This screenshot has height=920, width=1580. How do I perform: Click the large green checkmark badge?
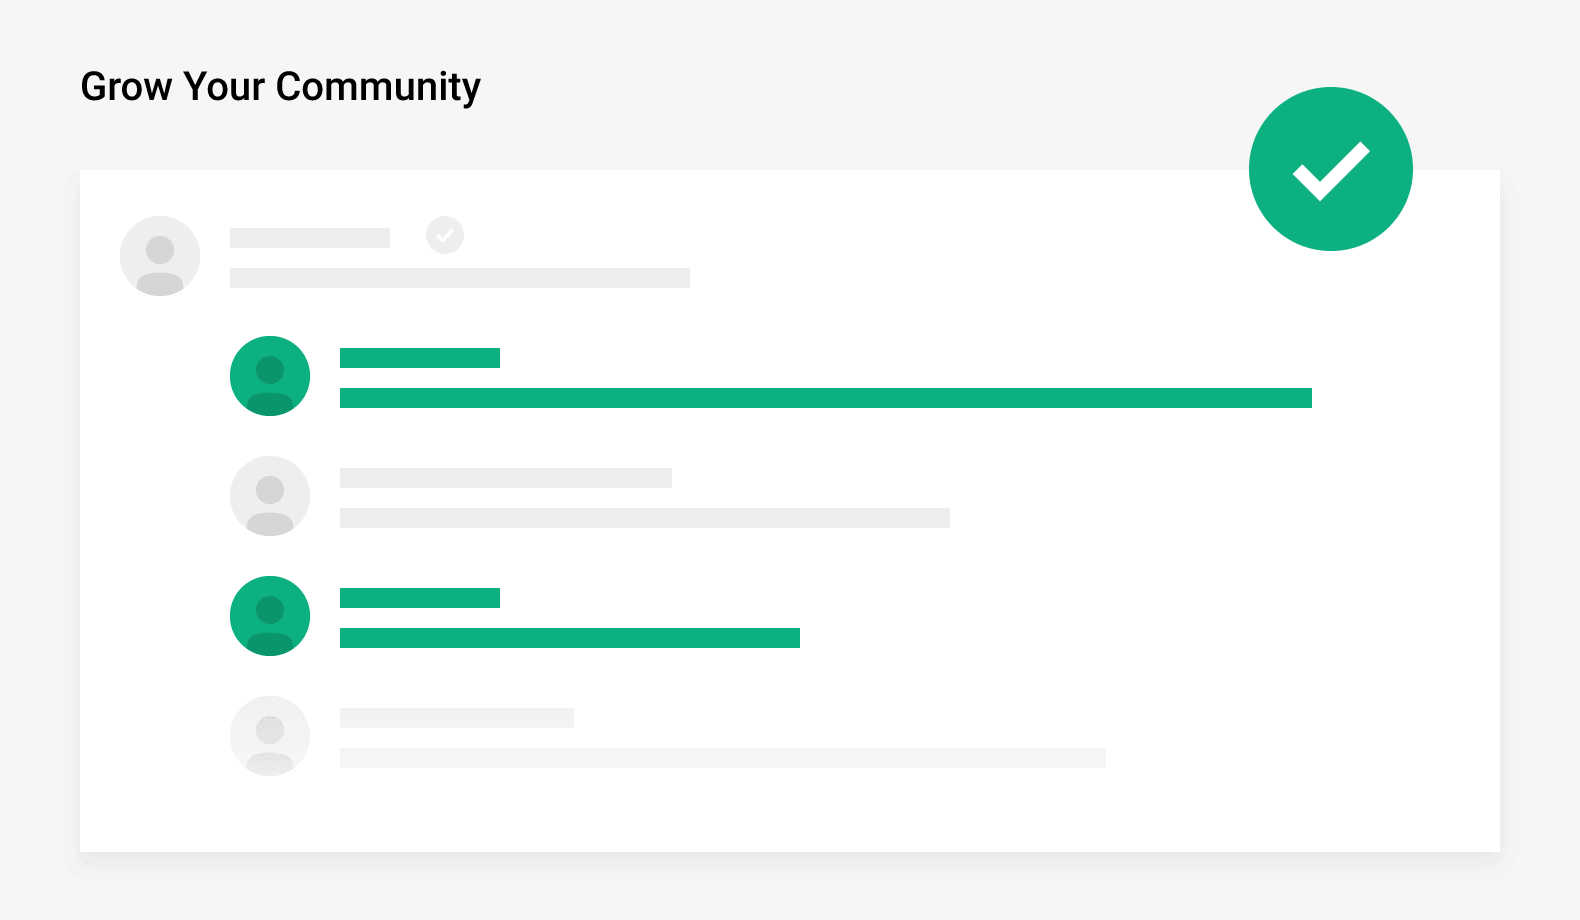[x=1330, y=169]
